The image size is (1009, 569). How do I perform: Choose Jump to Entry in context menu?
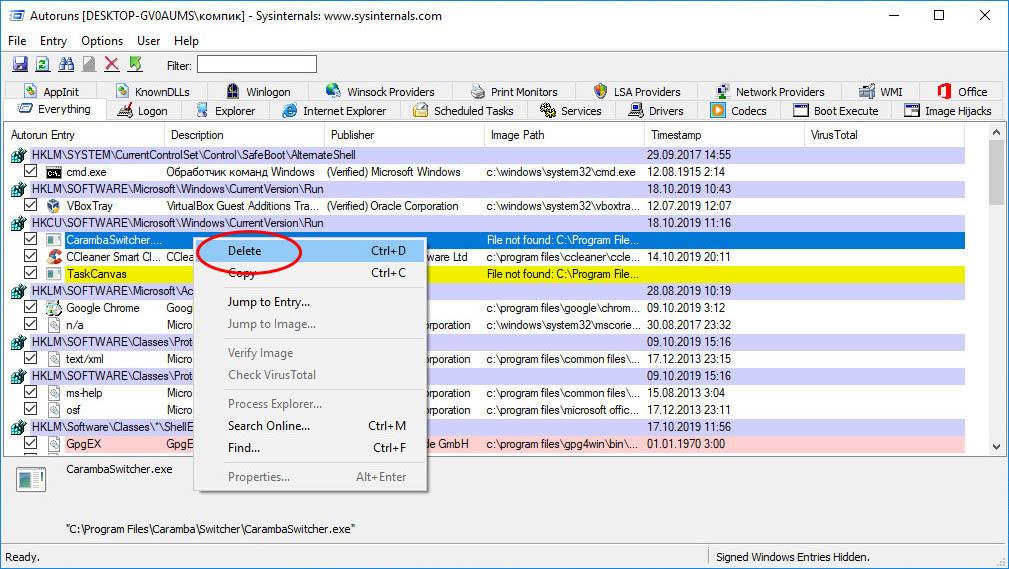pyautogui.click(x=310, y=302)
